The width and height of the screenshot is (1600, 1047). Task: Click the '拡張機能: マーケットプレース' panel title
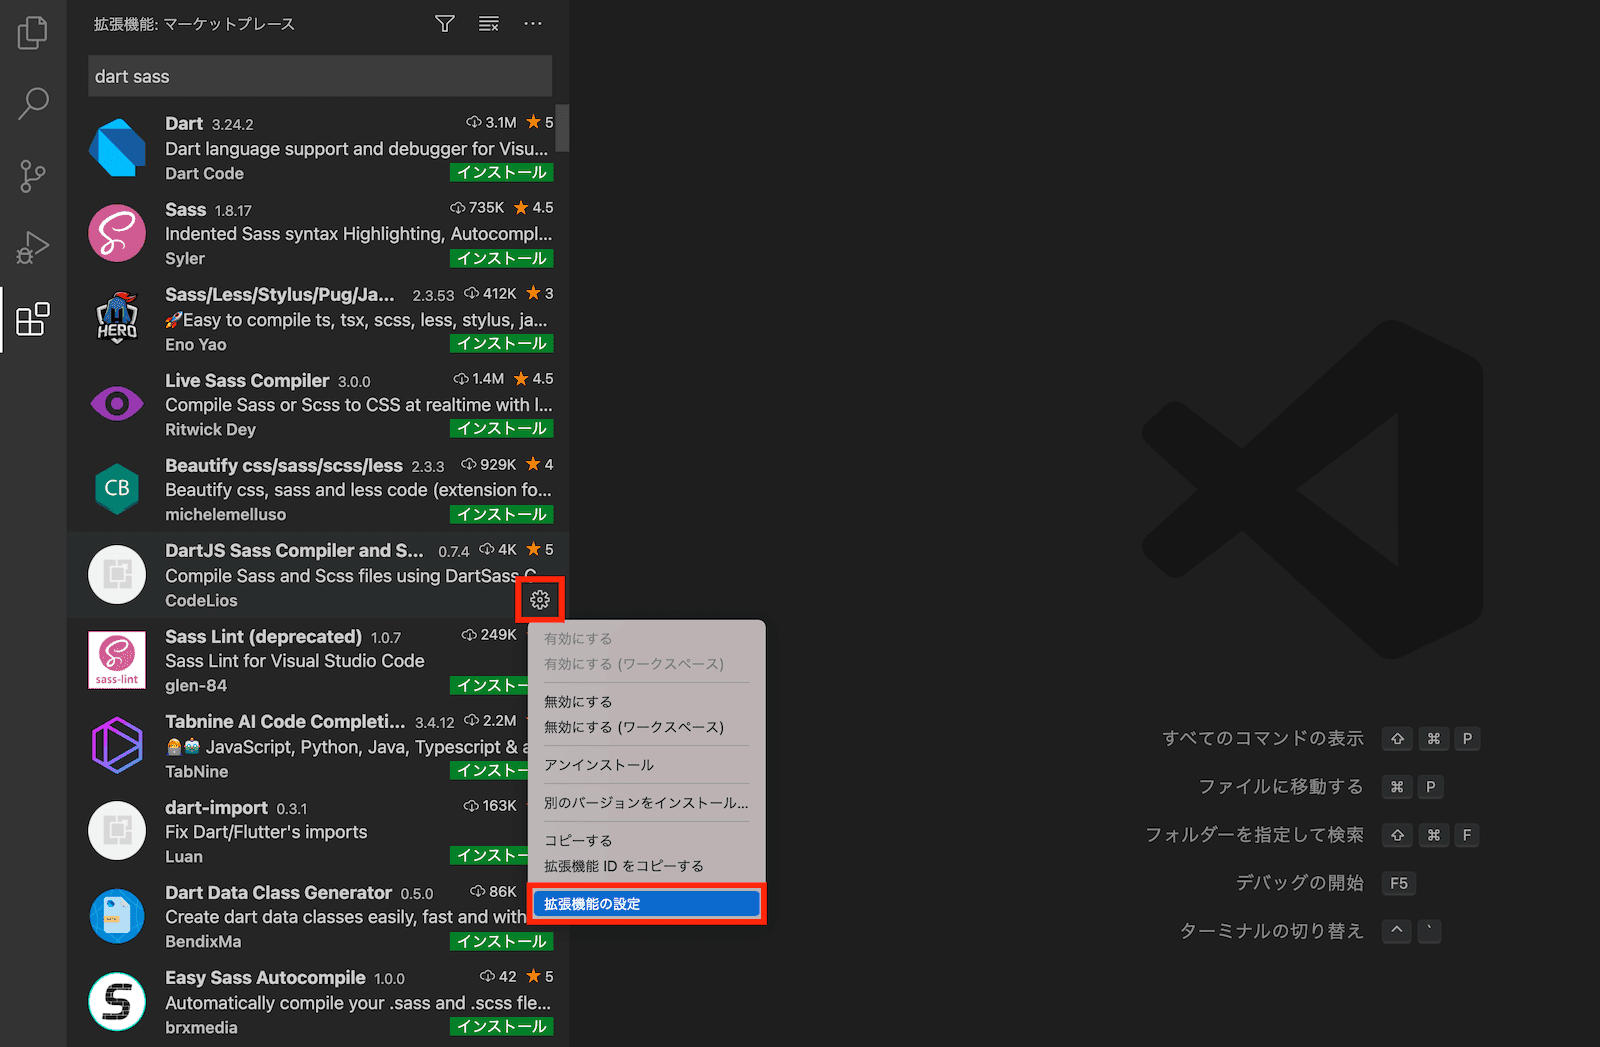(x=194, y=23)
